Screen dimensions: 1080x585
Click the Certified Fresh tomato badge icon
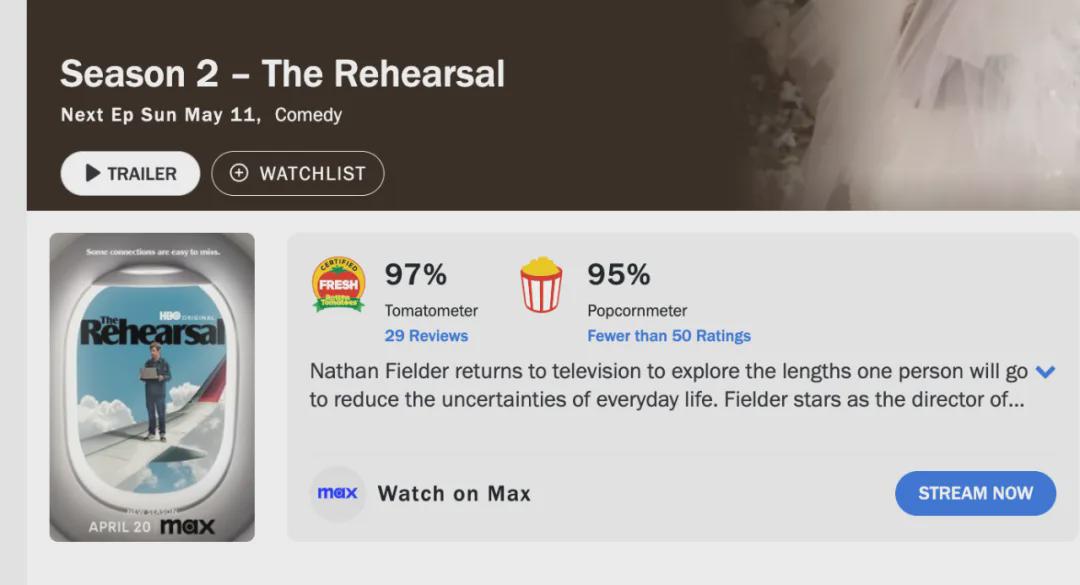338,285
